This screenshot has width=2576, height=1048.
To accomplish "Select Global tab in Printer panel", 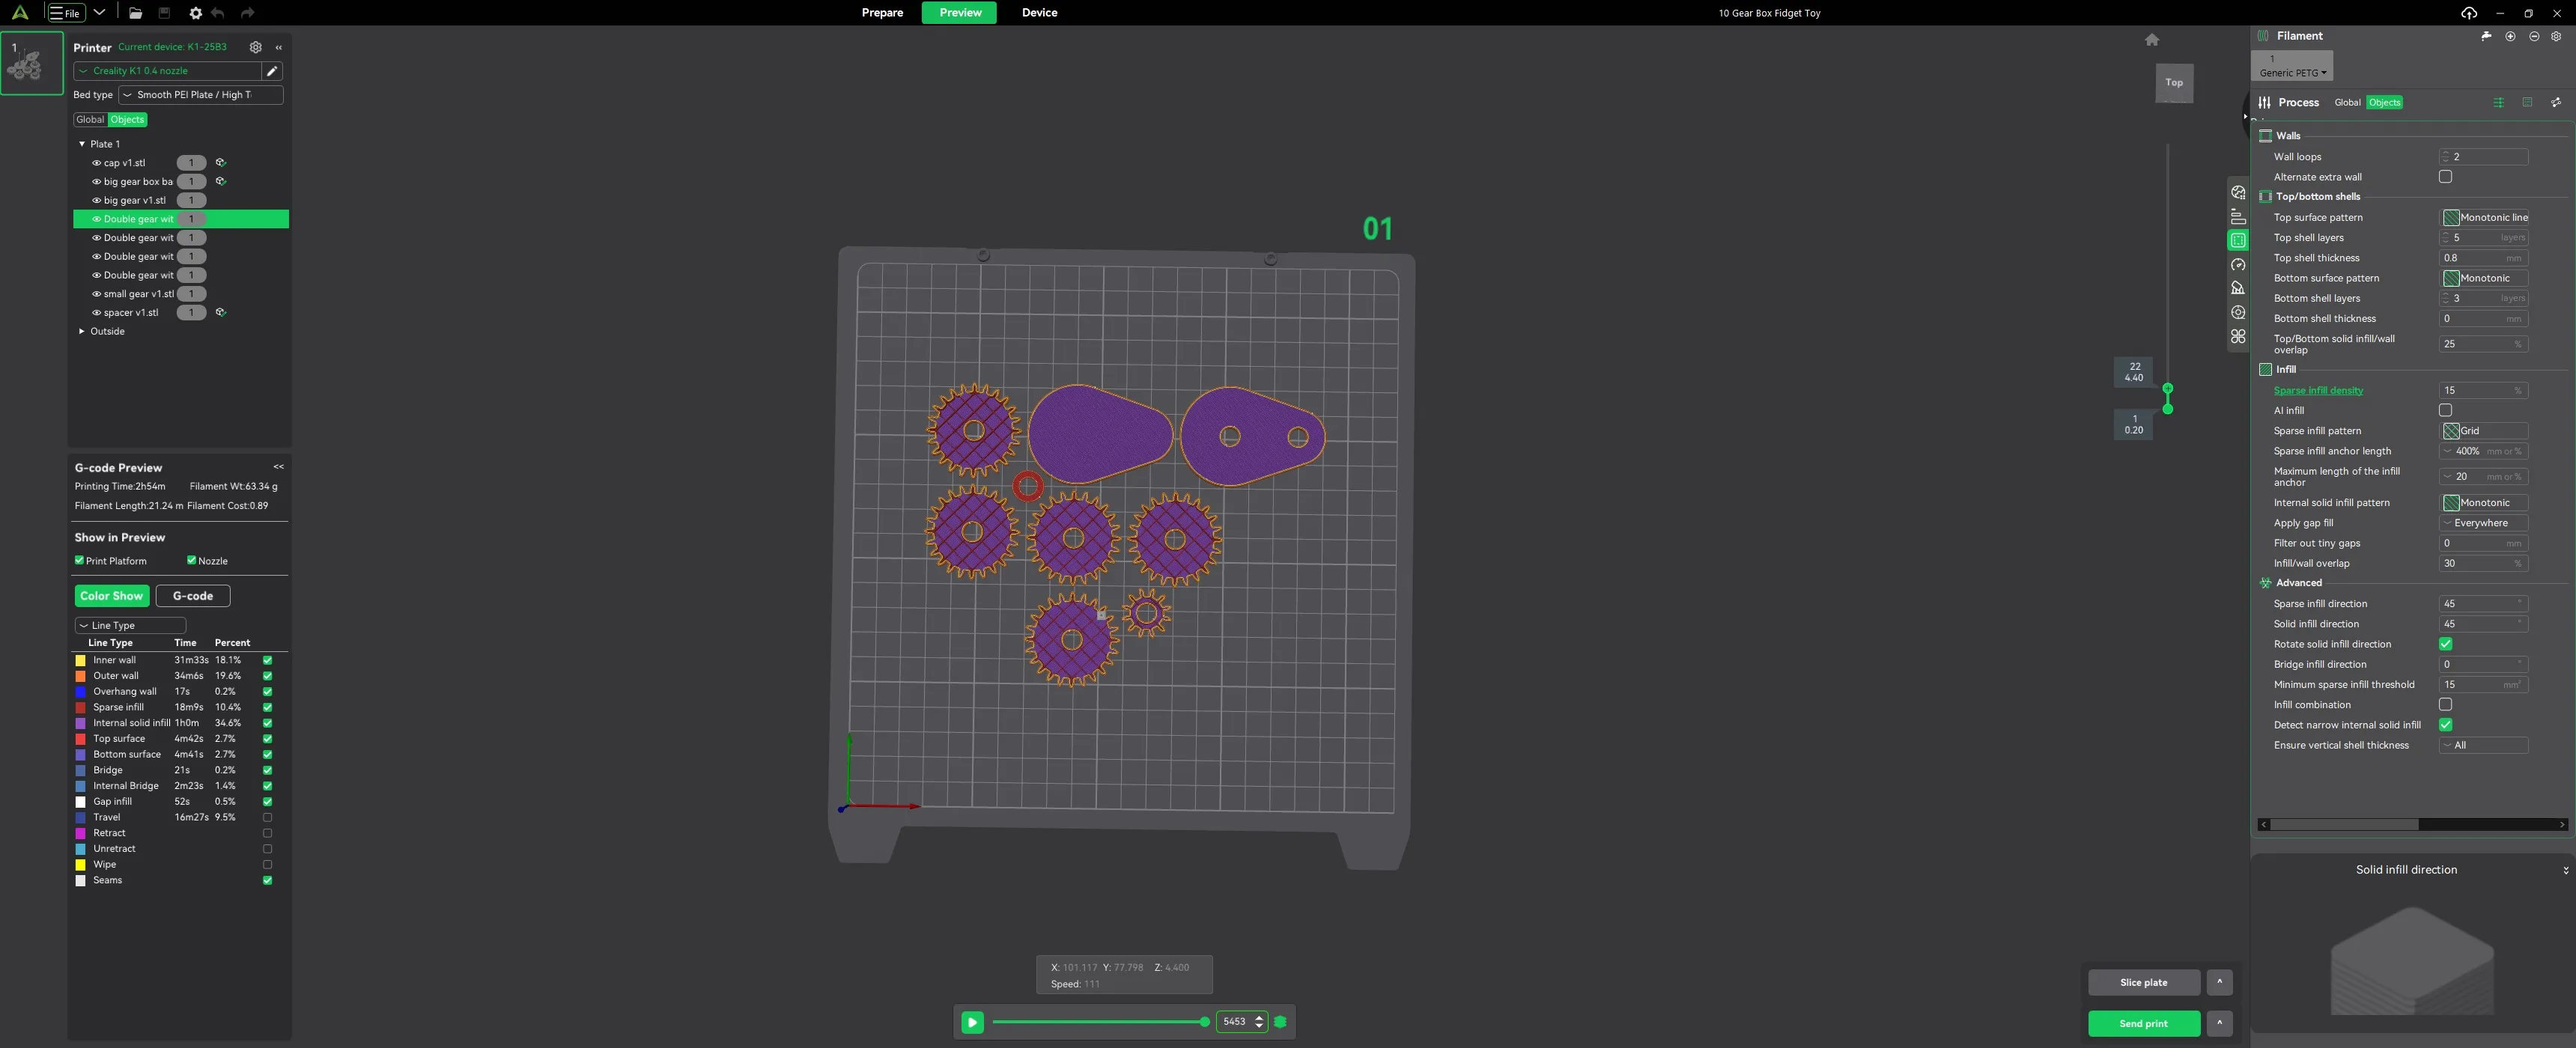I will [90, 120].
